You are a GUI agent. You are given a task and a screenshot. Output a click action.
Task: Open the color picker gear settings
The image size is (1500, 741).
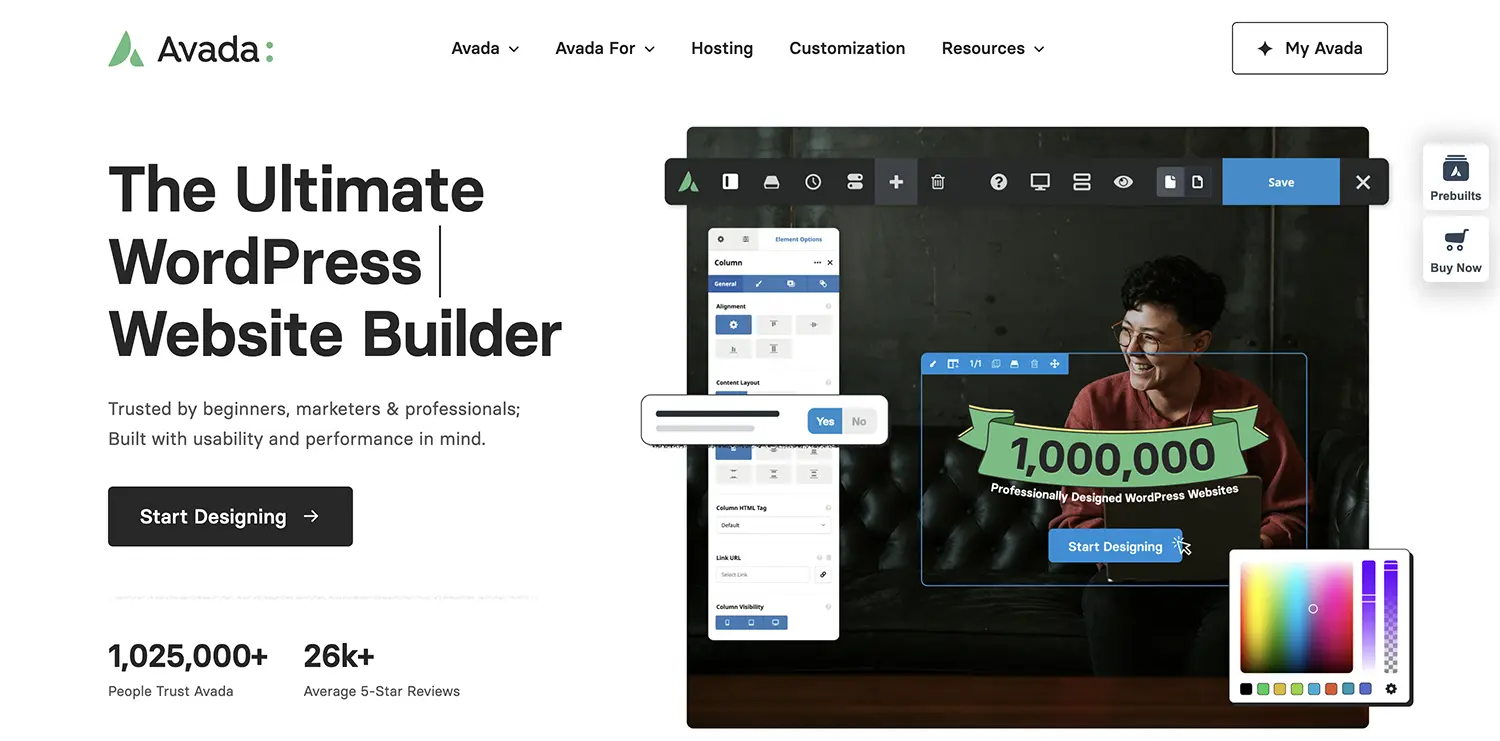(1391, 689)
